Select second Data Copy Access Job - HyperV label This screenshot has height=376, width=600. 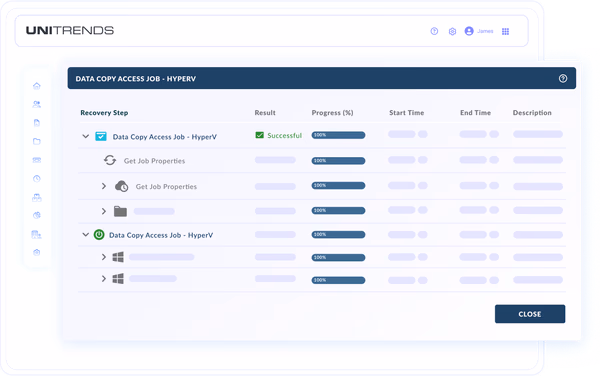(161, 235)
